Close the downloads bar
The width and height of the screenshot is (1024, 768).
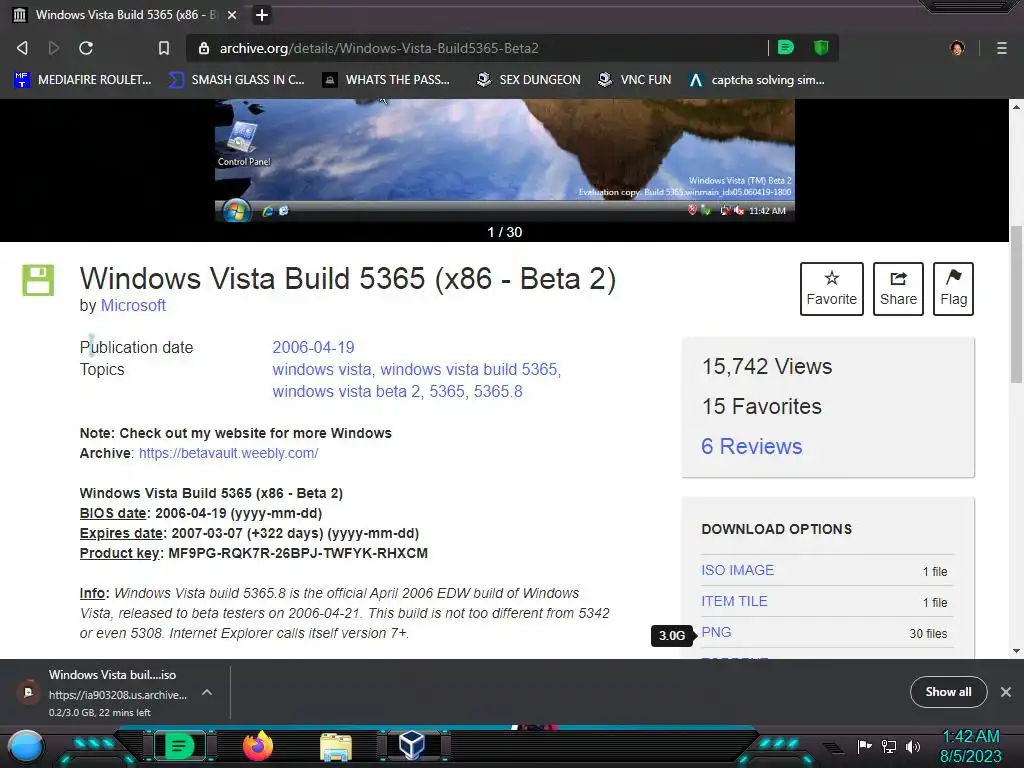point(1006,692)
